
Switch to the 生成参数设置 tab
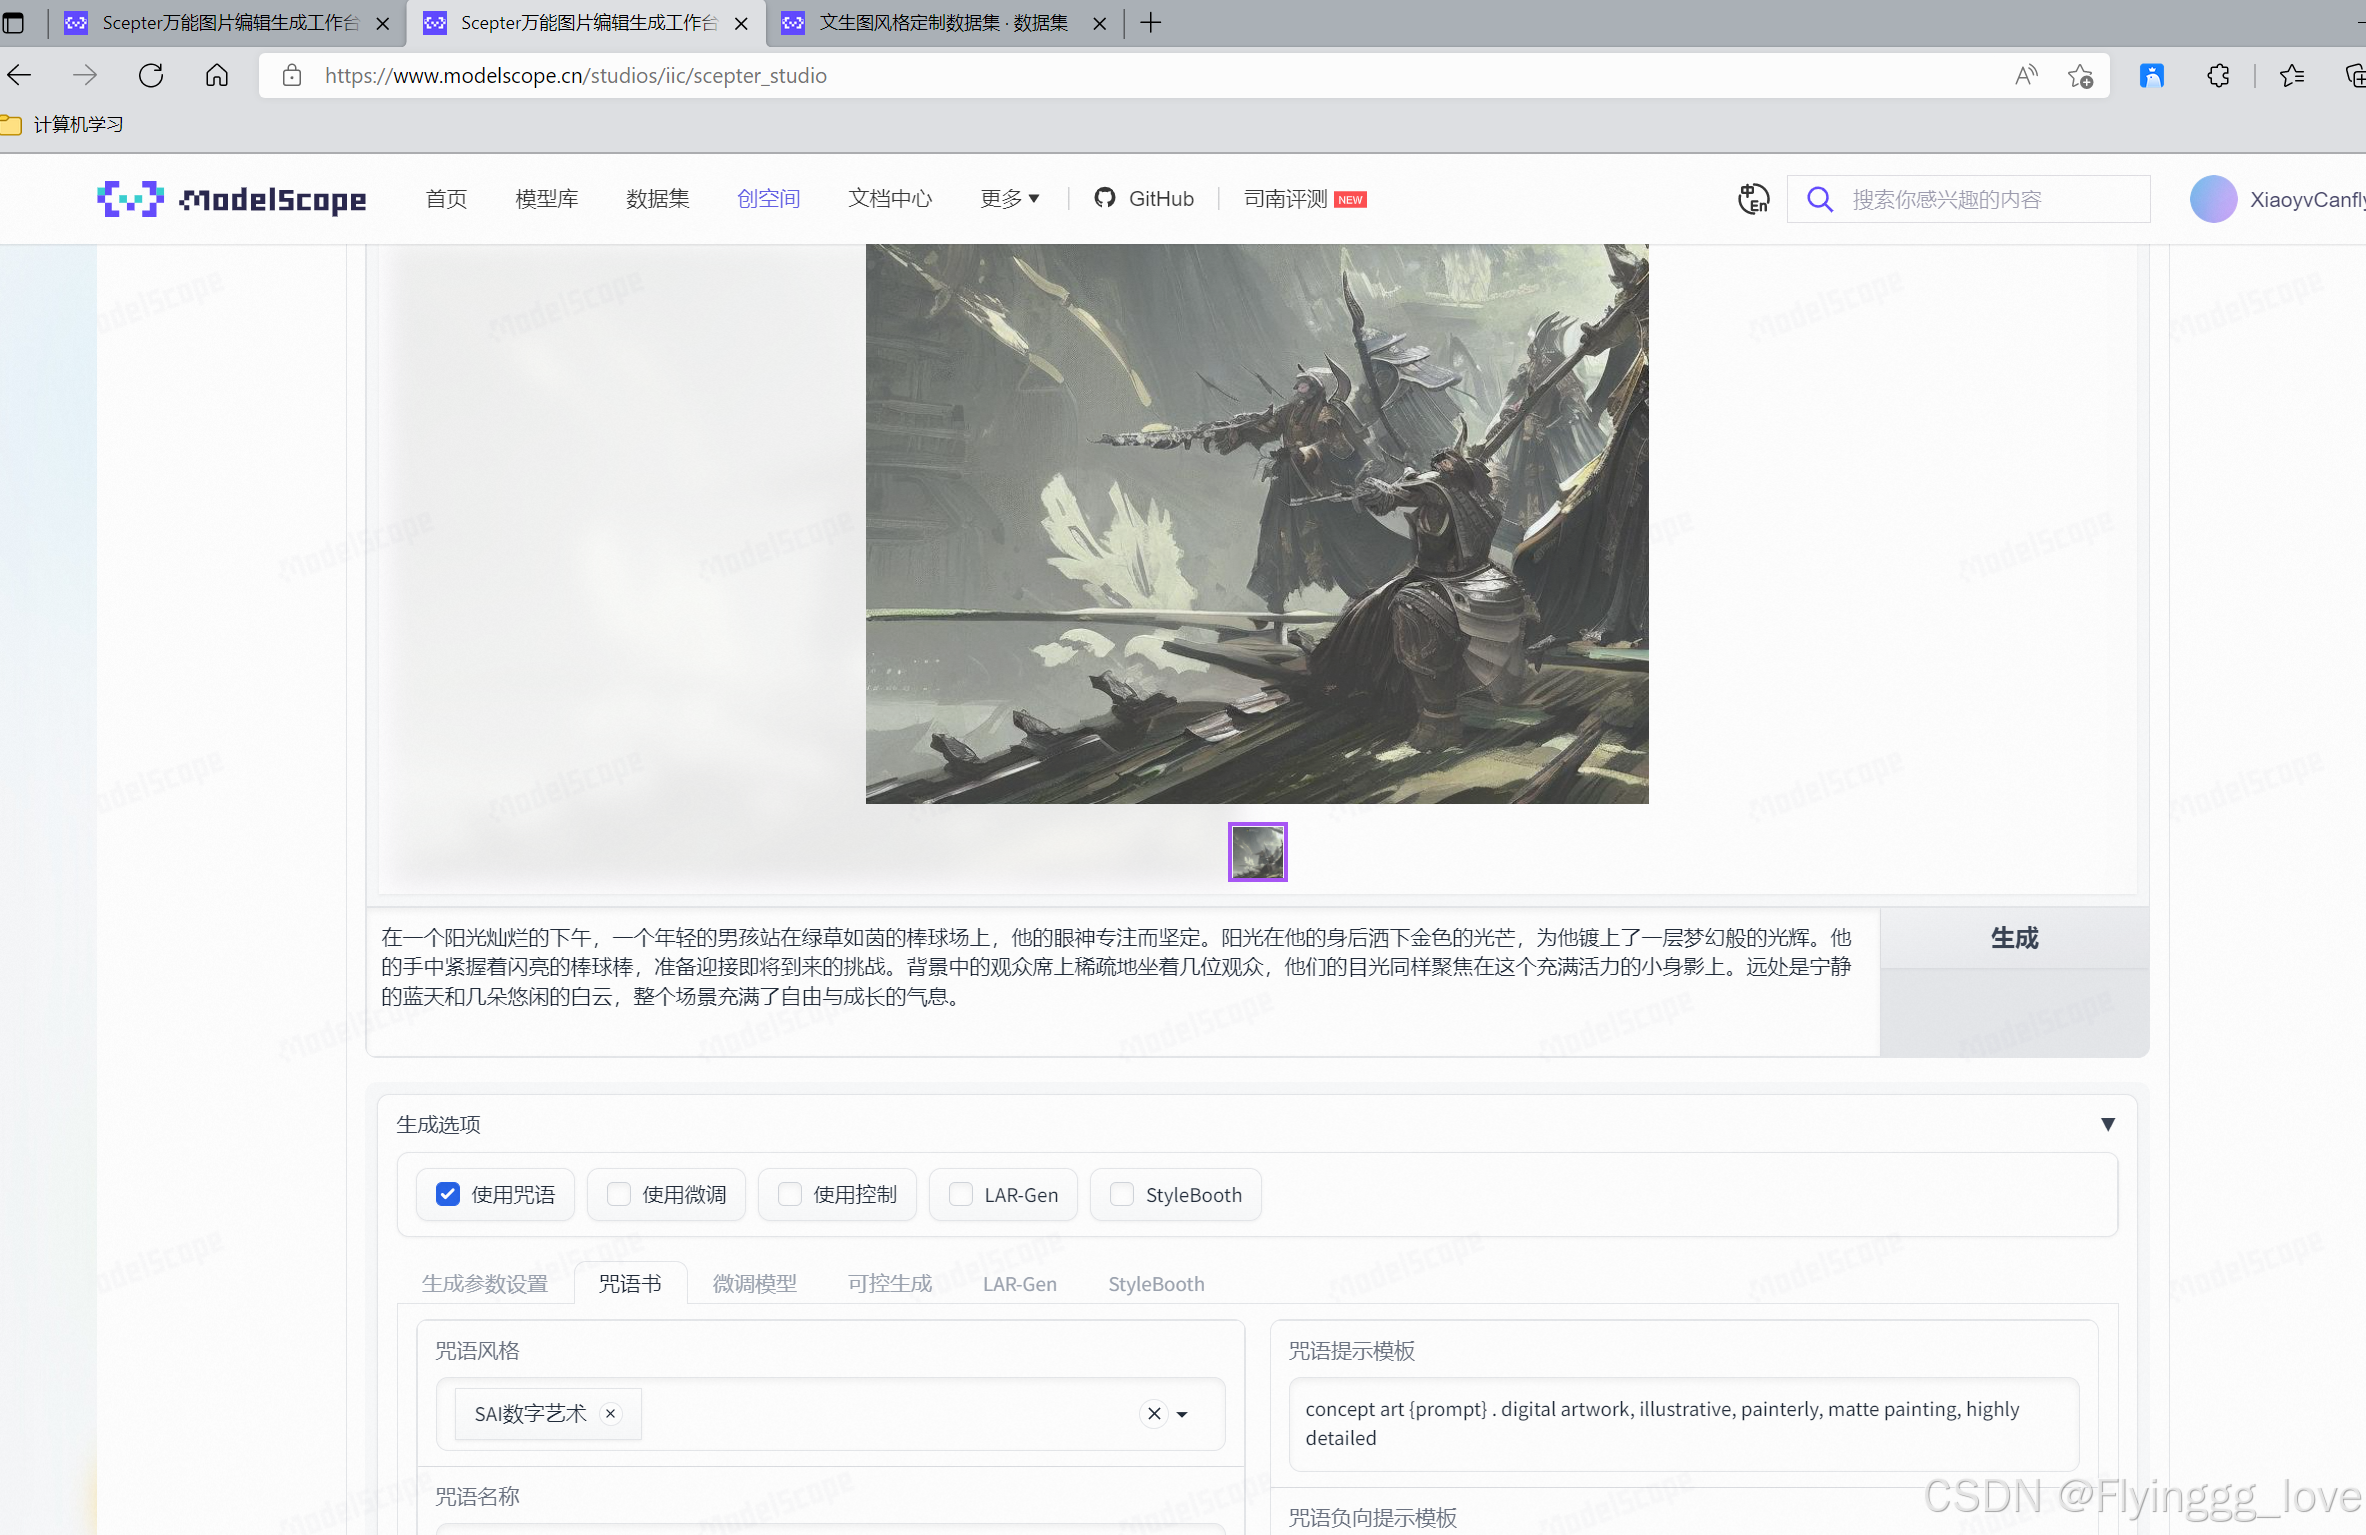coord(485,1284)
